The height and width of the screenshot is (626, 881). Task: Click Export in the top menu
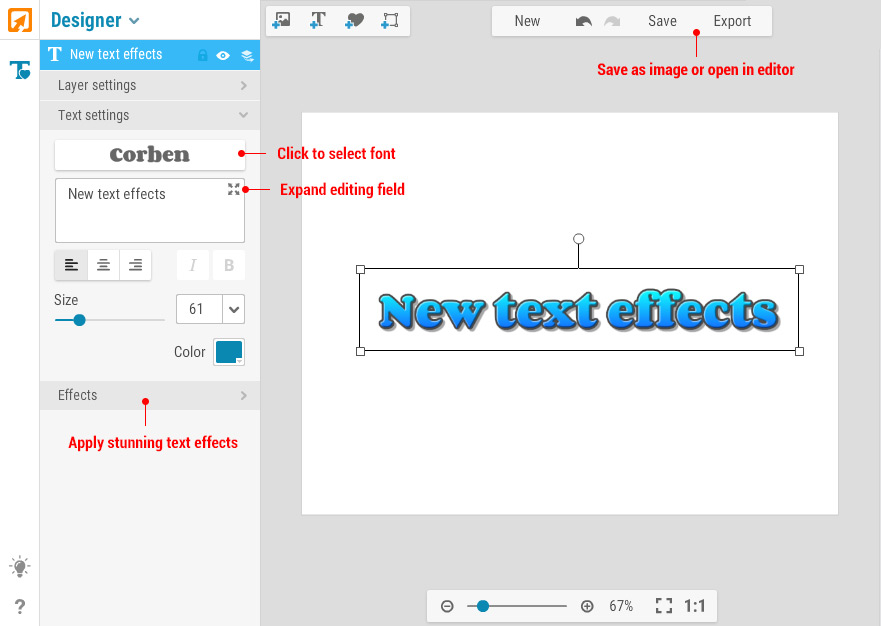[x=732, y=21]
